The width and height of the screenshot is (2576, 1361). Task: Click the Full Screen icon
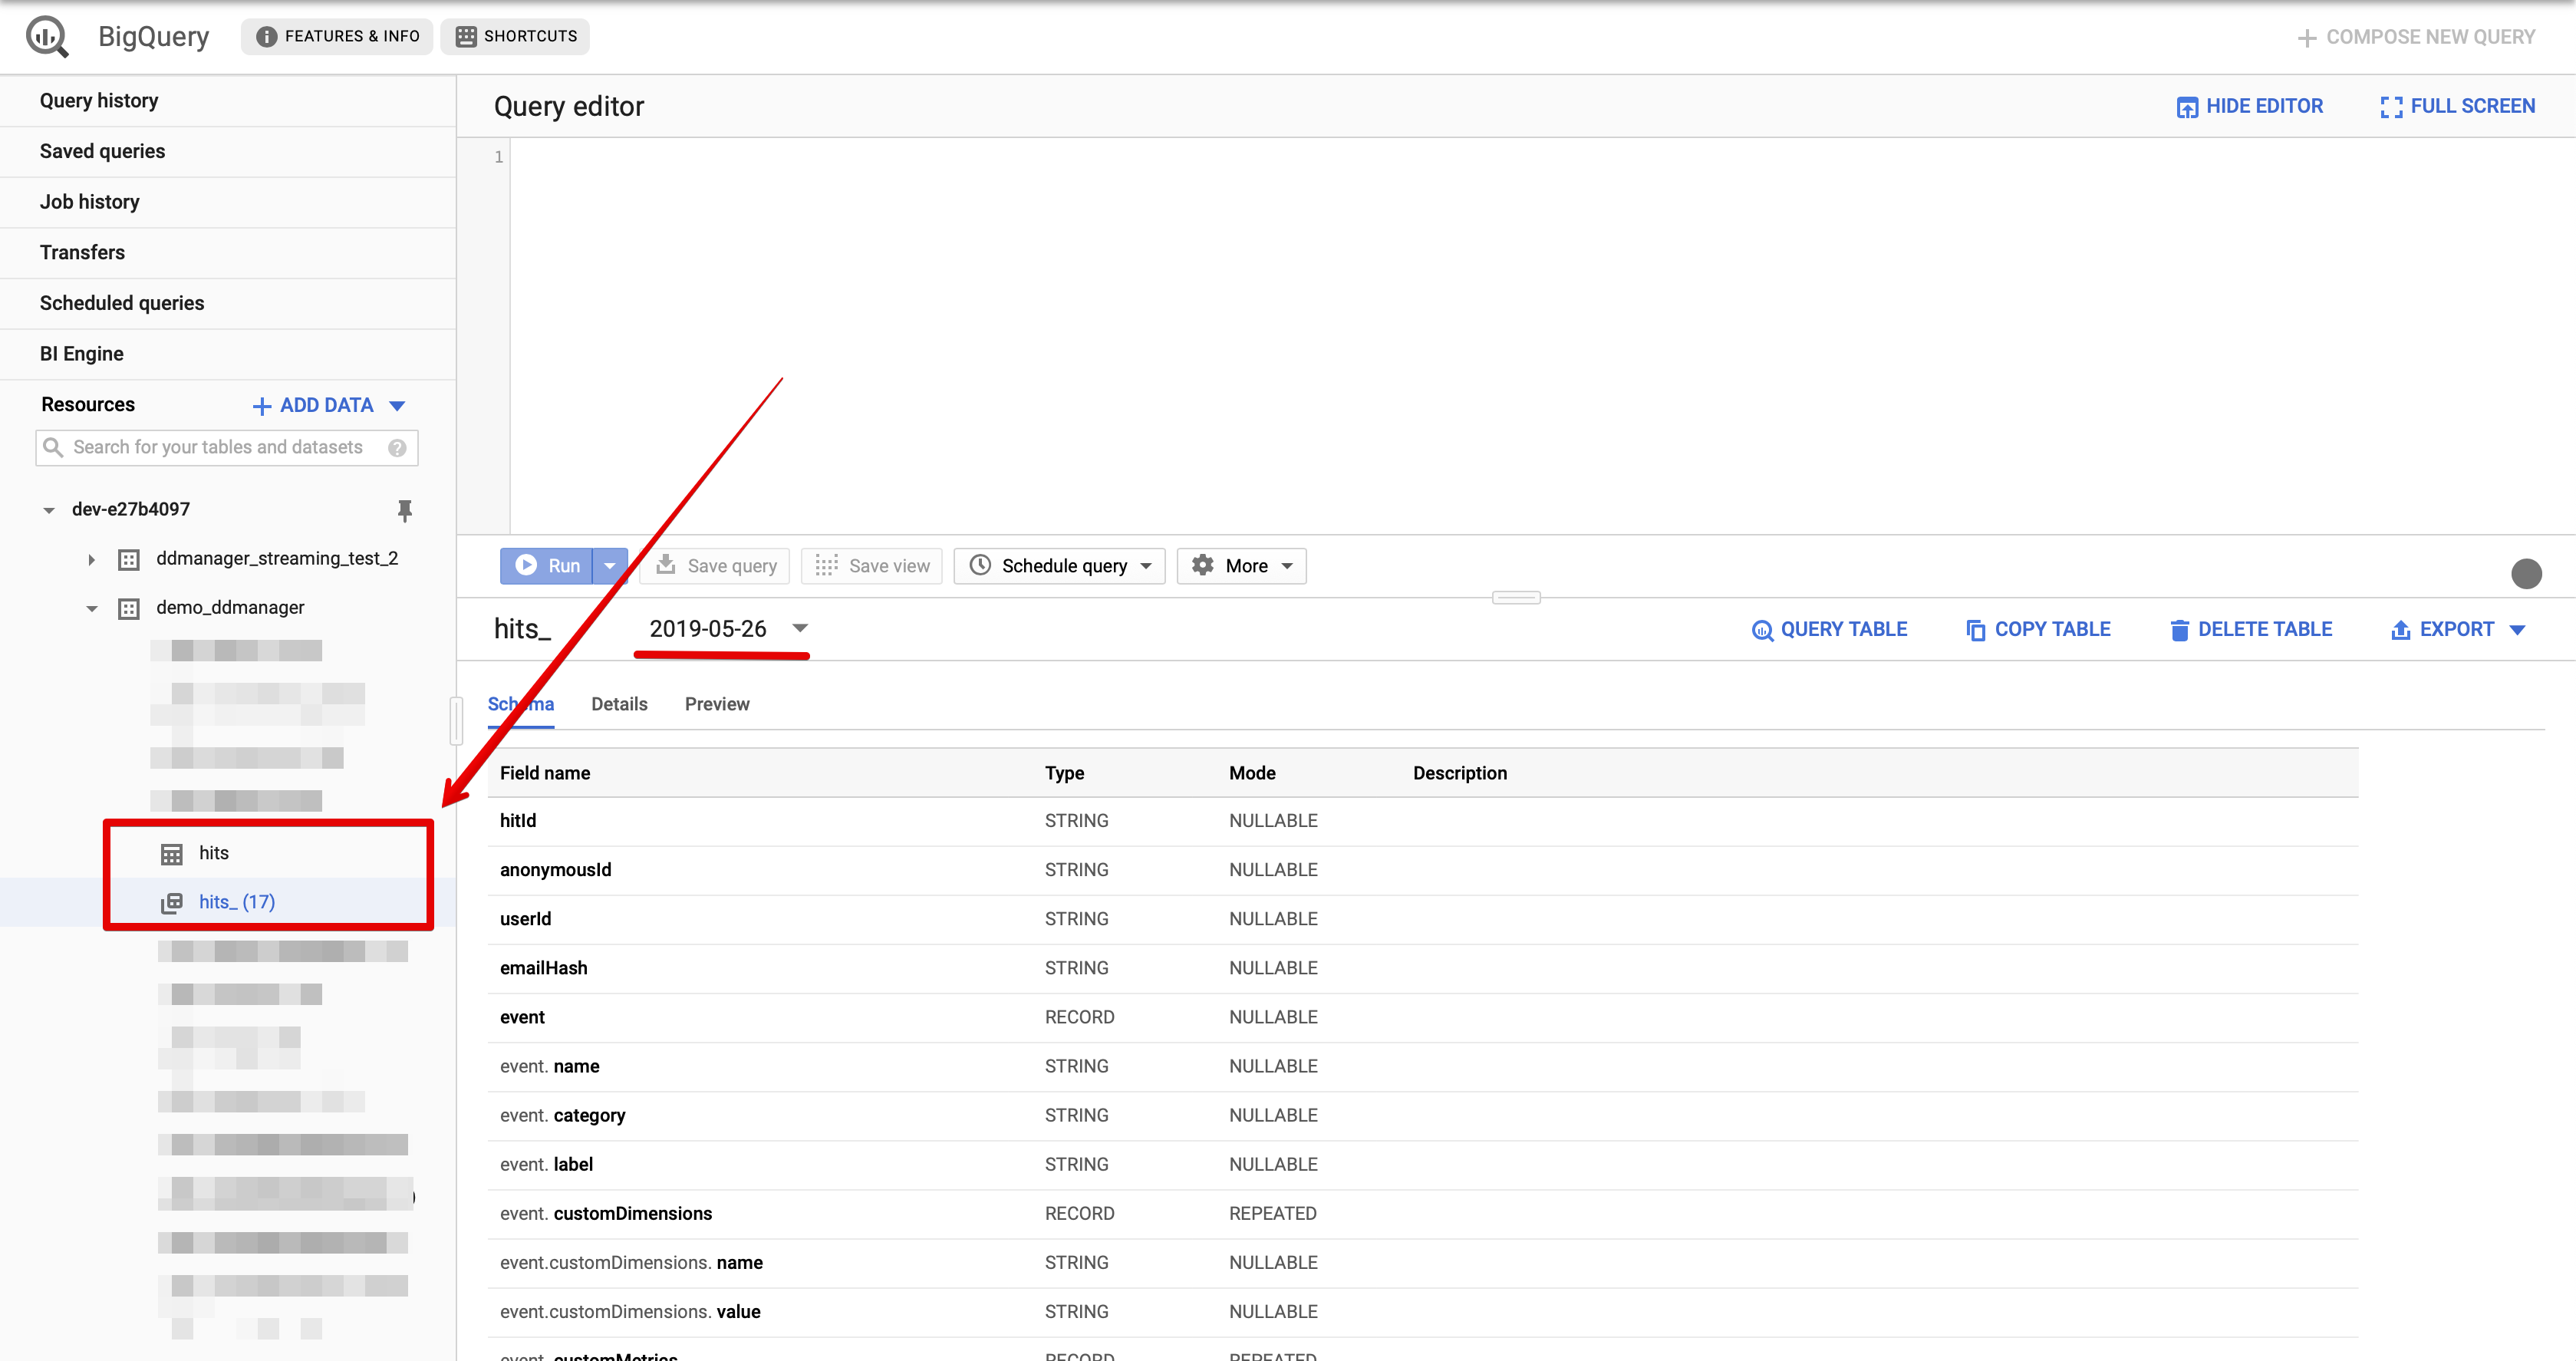pos(2391,107)
